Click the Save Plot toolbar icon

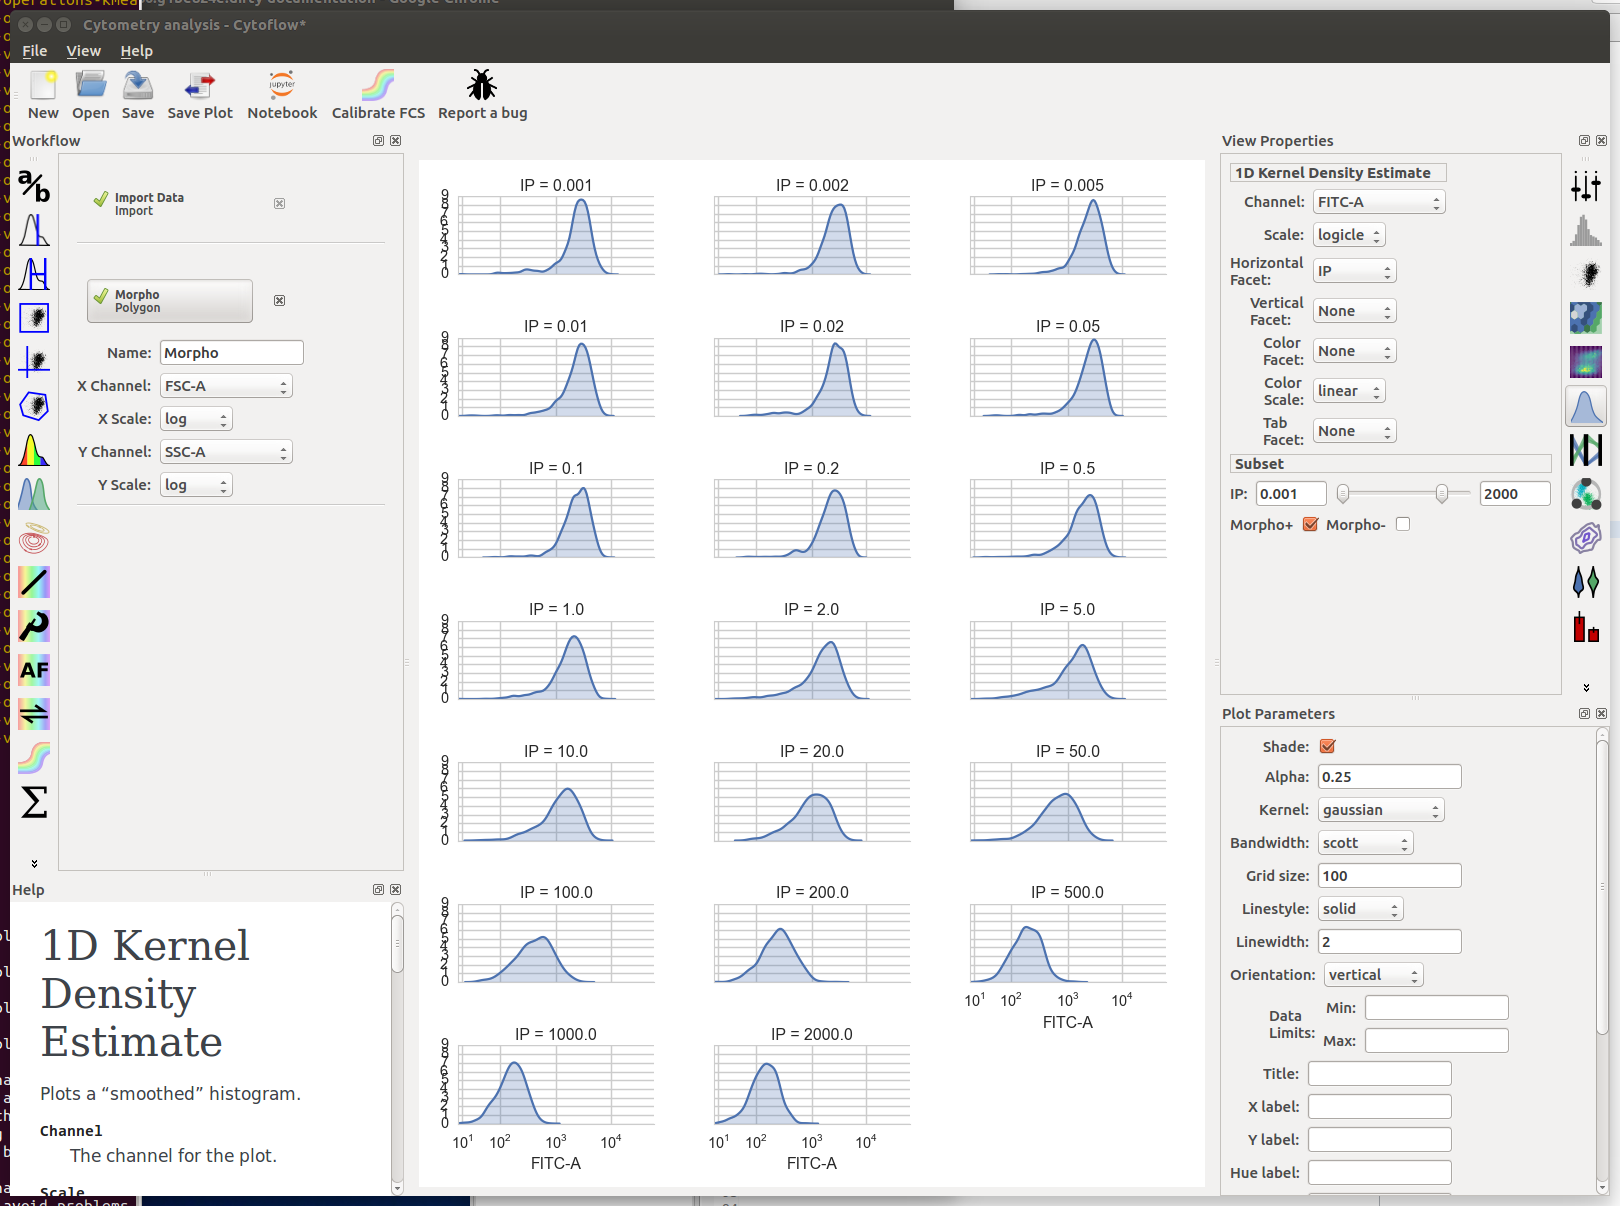(x=200, y=86)
